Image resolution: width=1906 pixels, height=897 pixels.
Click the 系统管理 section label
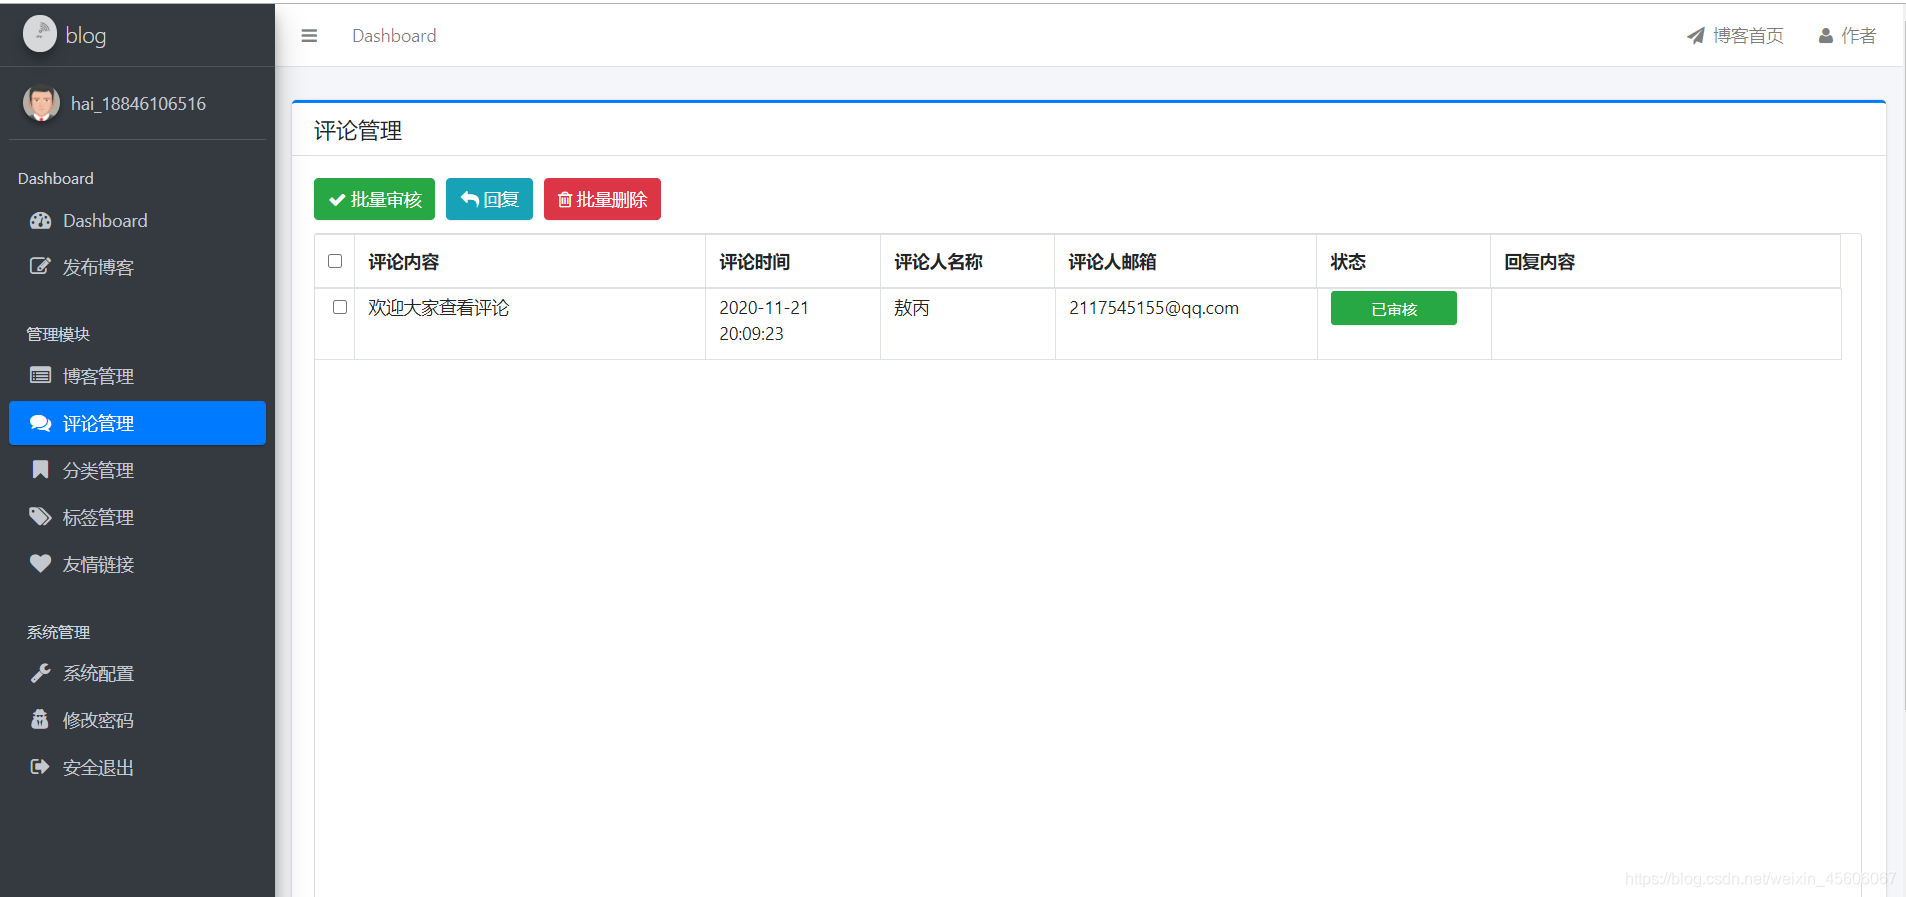click(x=58, y=632)
